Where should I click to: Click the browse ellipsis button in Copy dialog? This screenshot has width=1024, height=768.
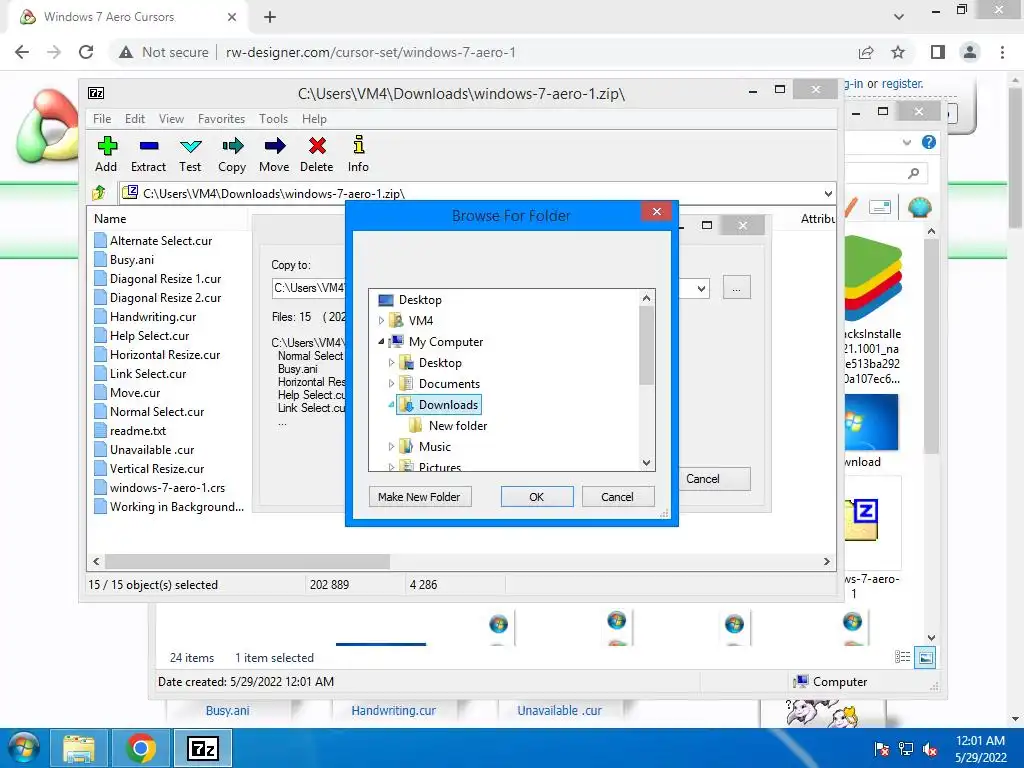[x=737, y=287]
